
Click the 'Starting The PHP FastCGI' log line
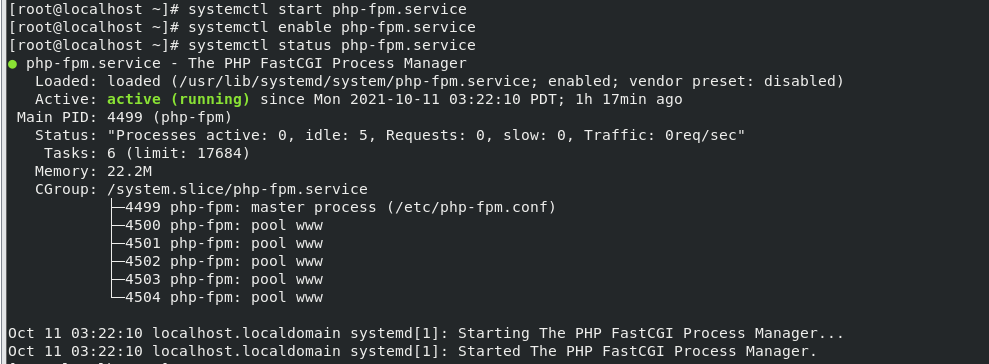426,333
